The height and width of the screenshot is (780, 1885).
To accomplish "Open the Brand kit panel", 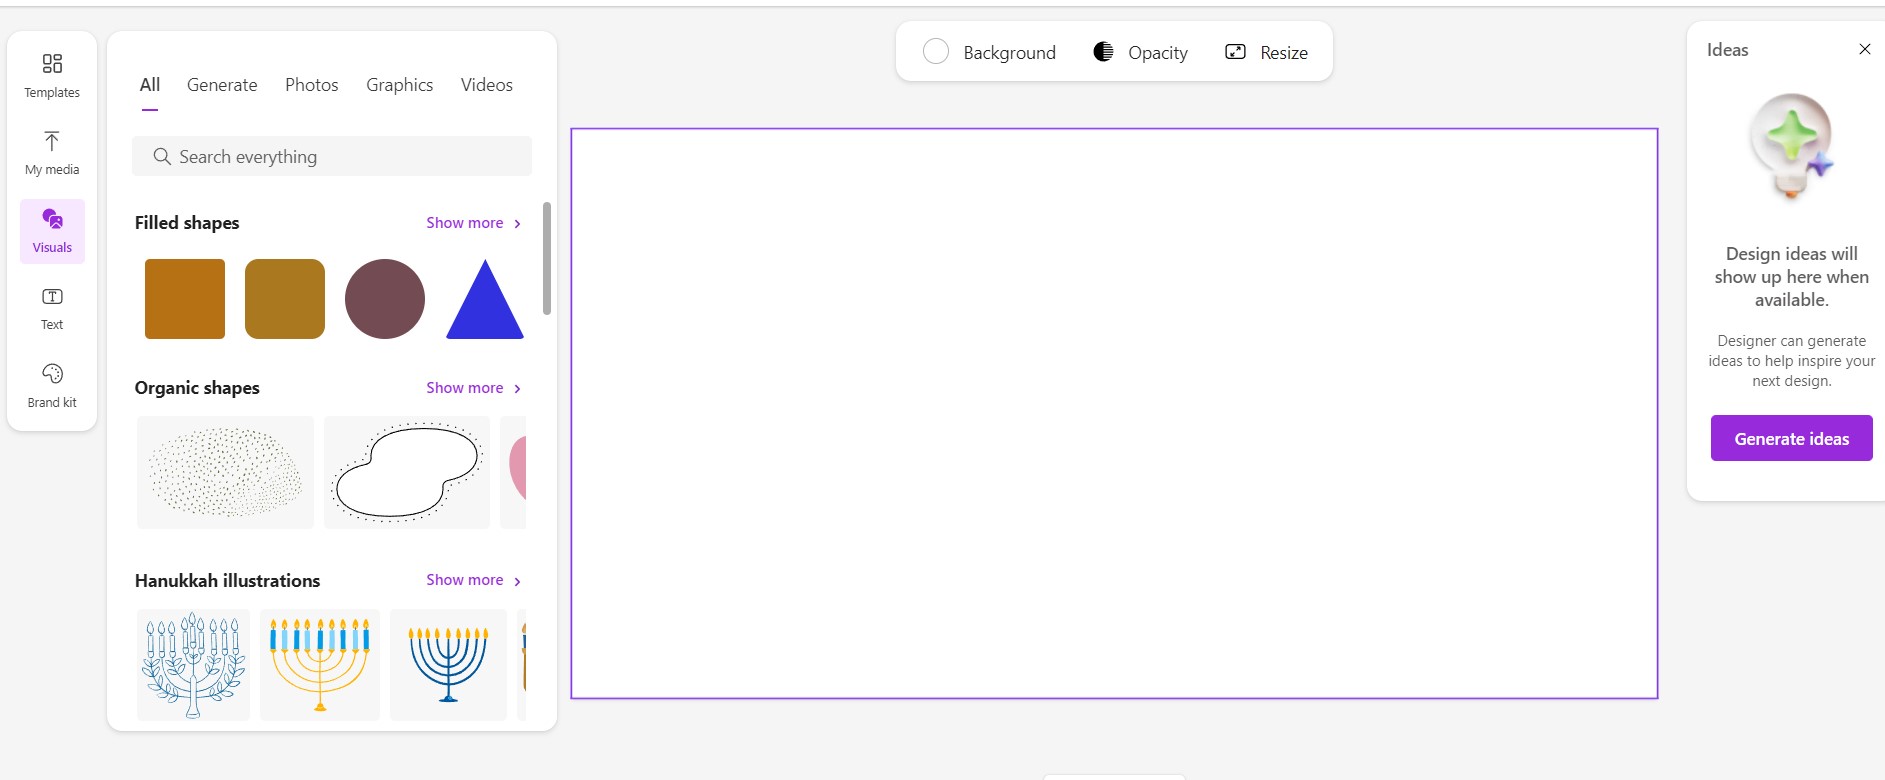I will coord(52,385).
